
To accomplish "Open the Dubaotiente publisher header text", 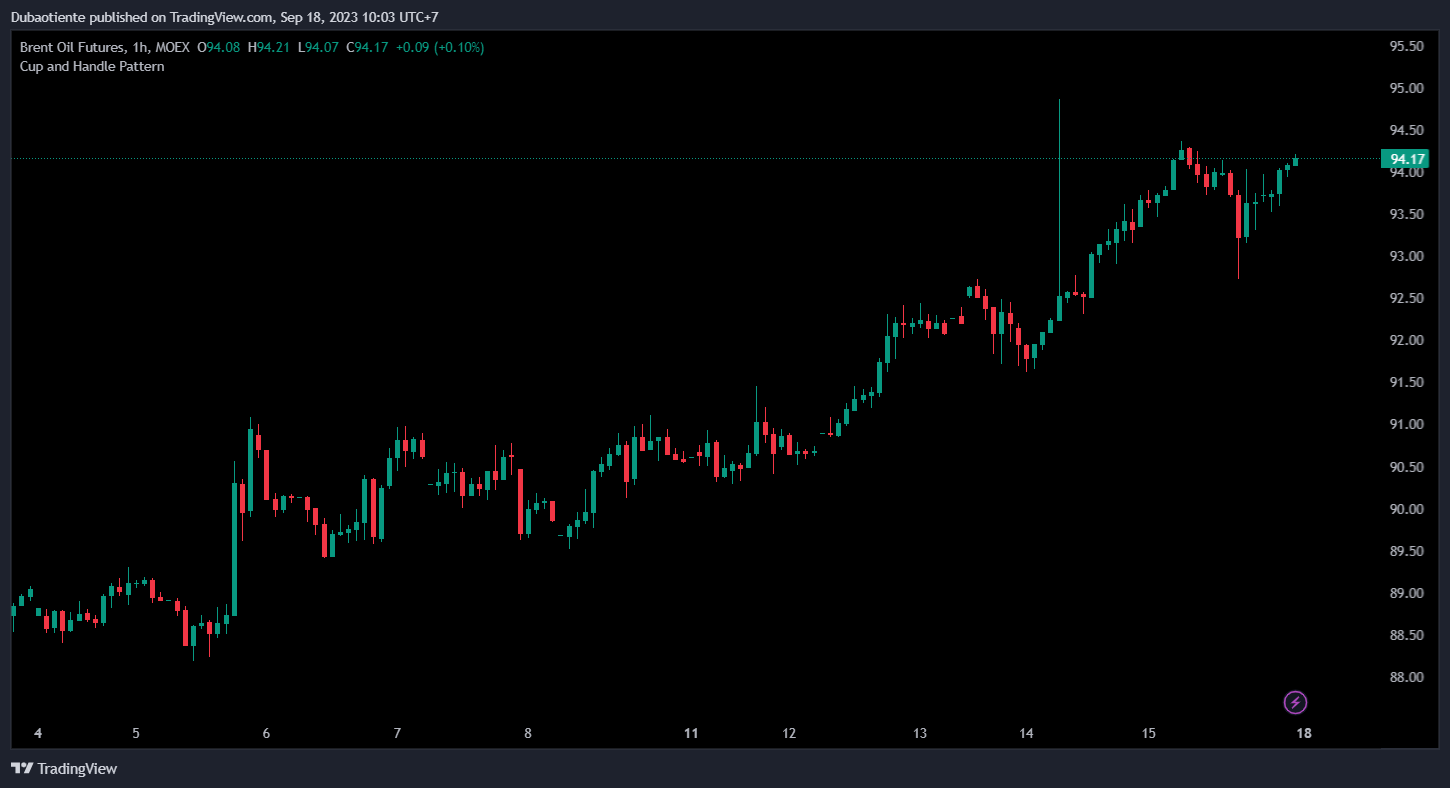I will 224,17.
